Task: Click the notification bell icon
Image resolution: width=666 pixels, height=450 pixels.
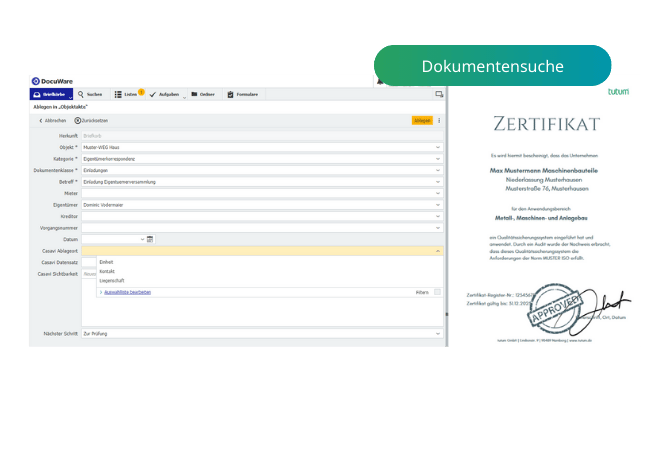Action: (x=380, y=81)
